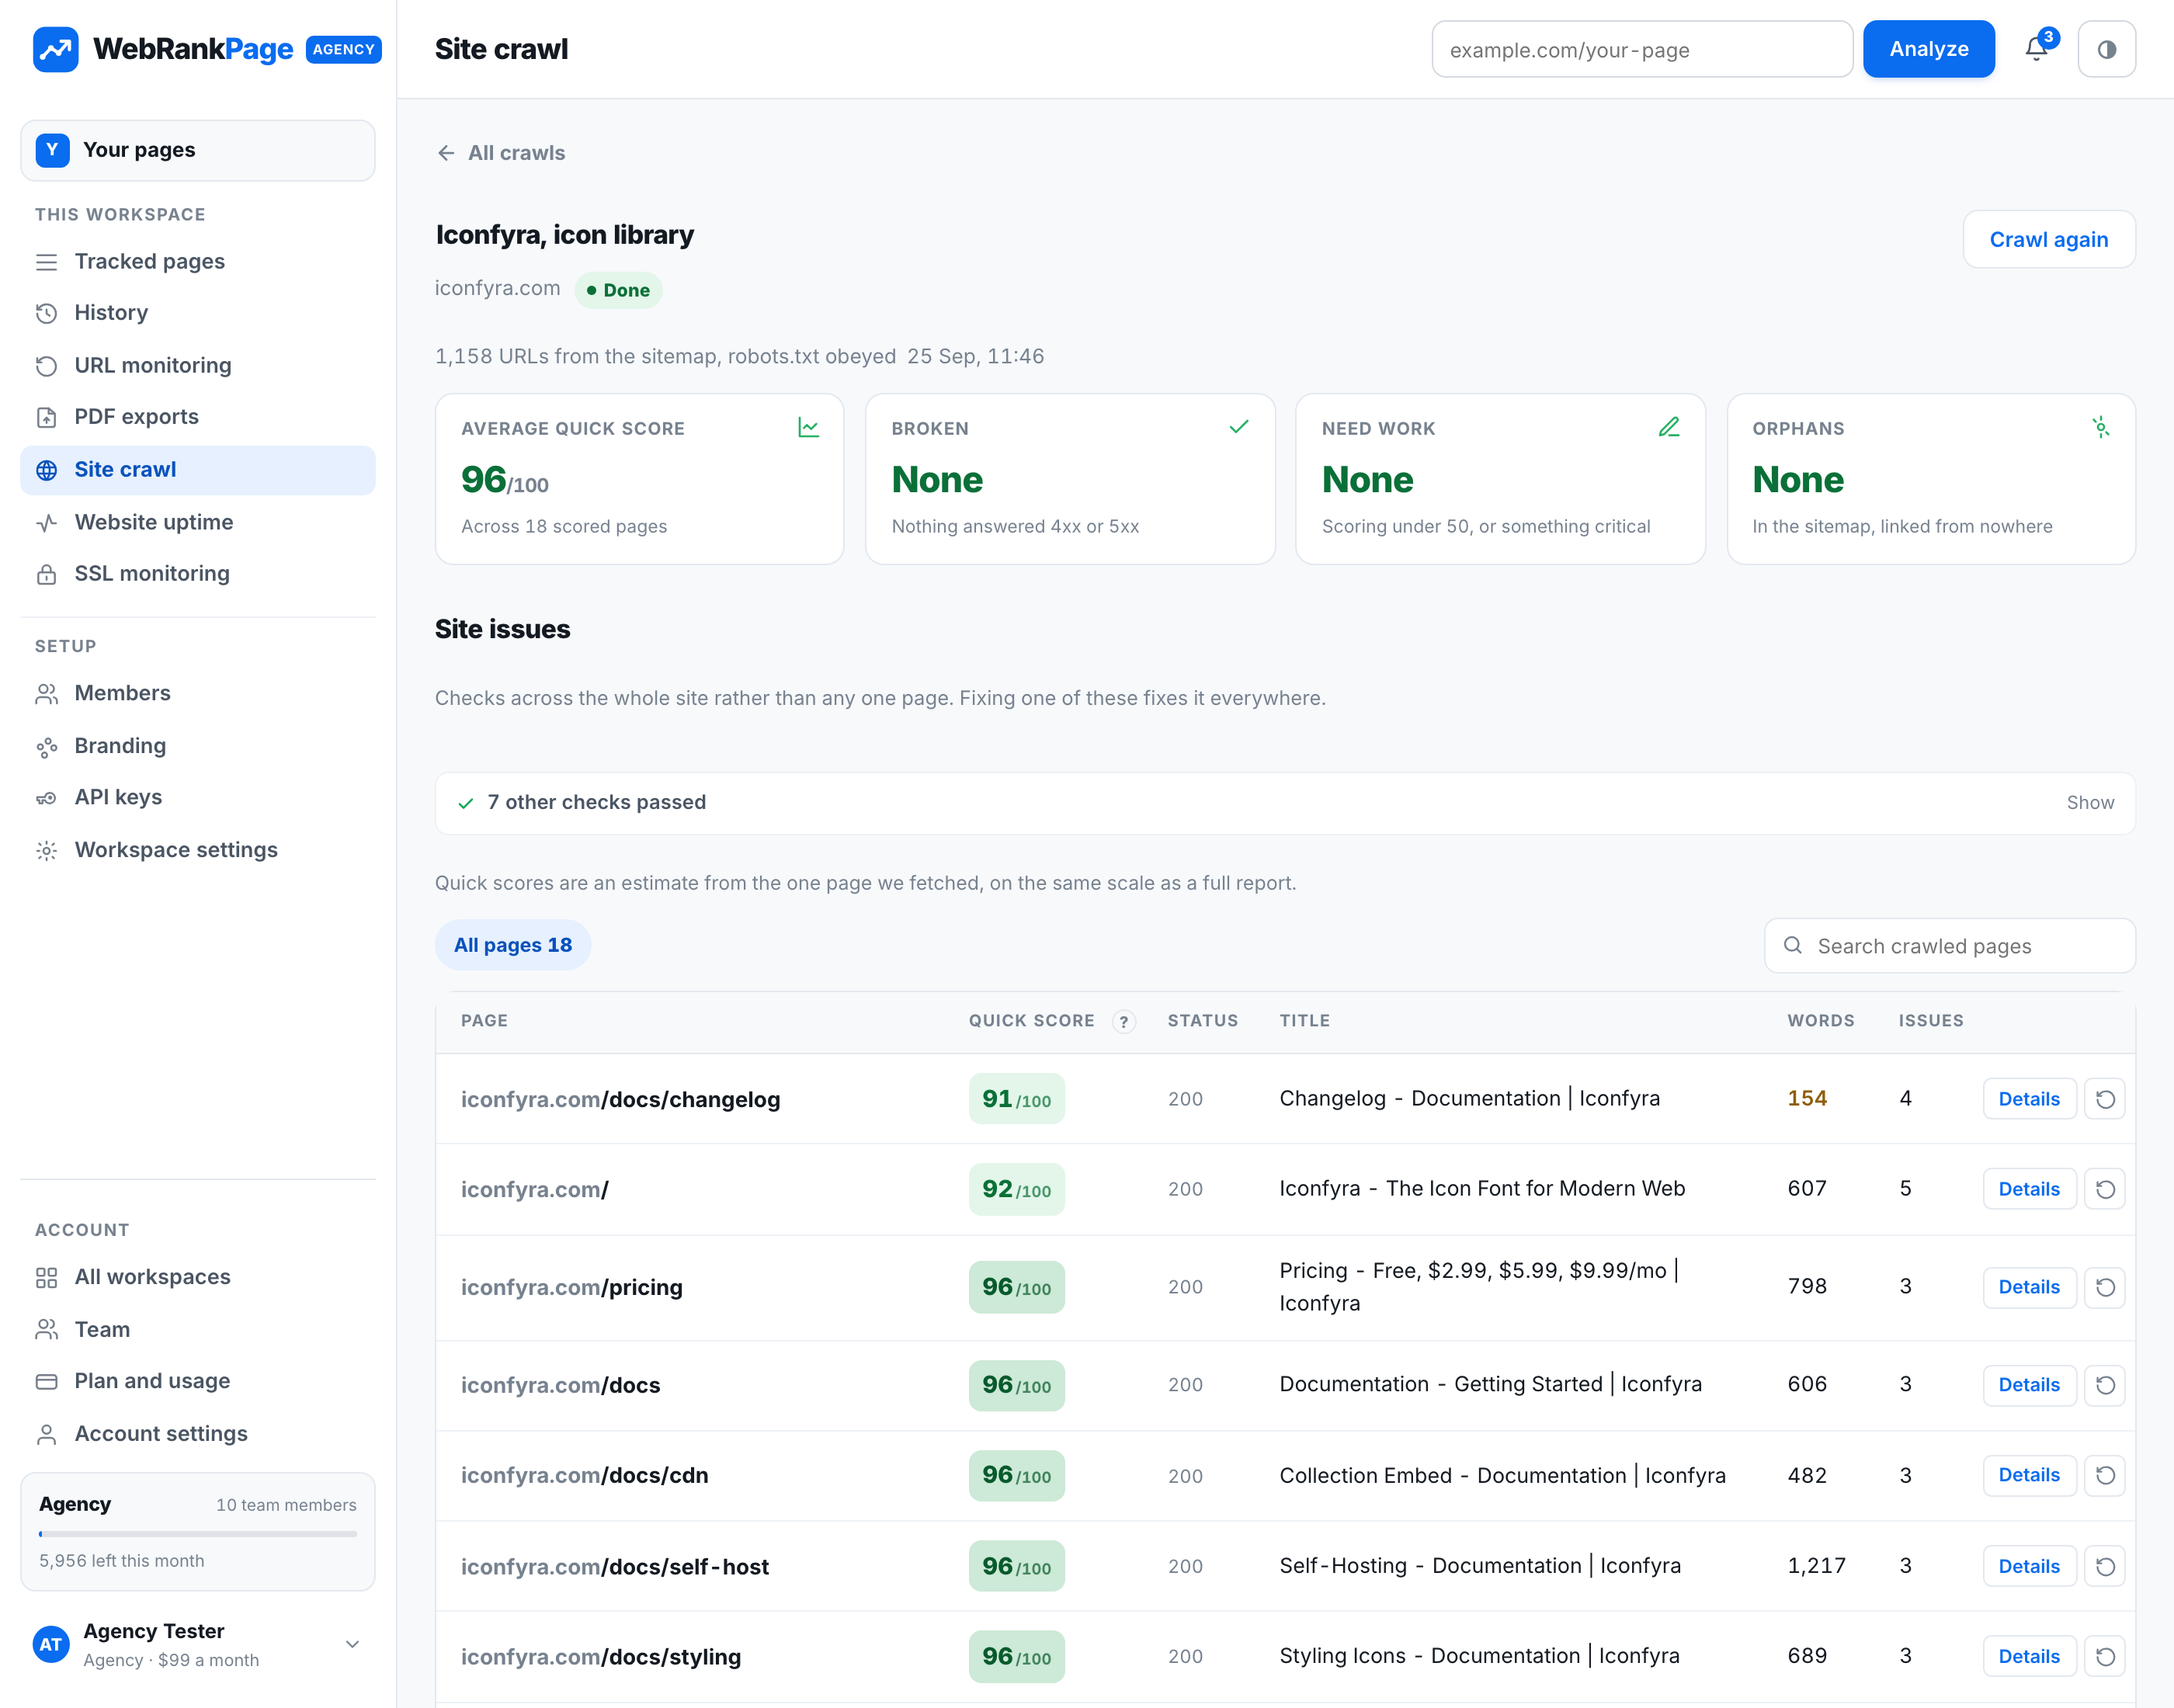Refresh the docs/cdn page row
This screenshot has width=2174, height=1708.
[2105, 1475]
